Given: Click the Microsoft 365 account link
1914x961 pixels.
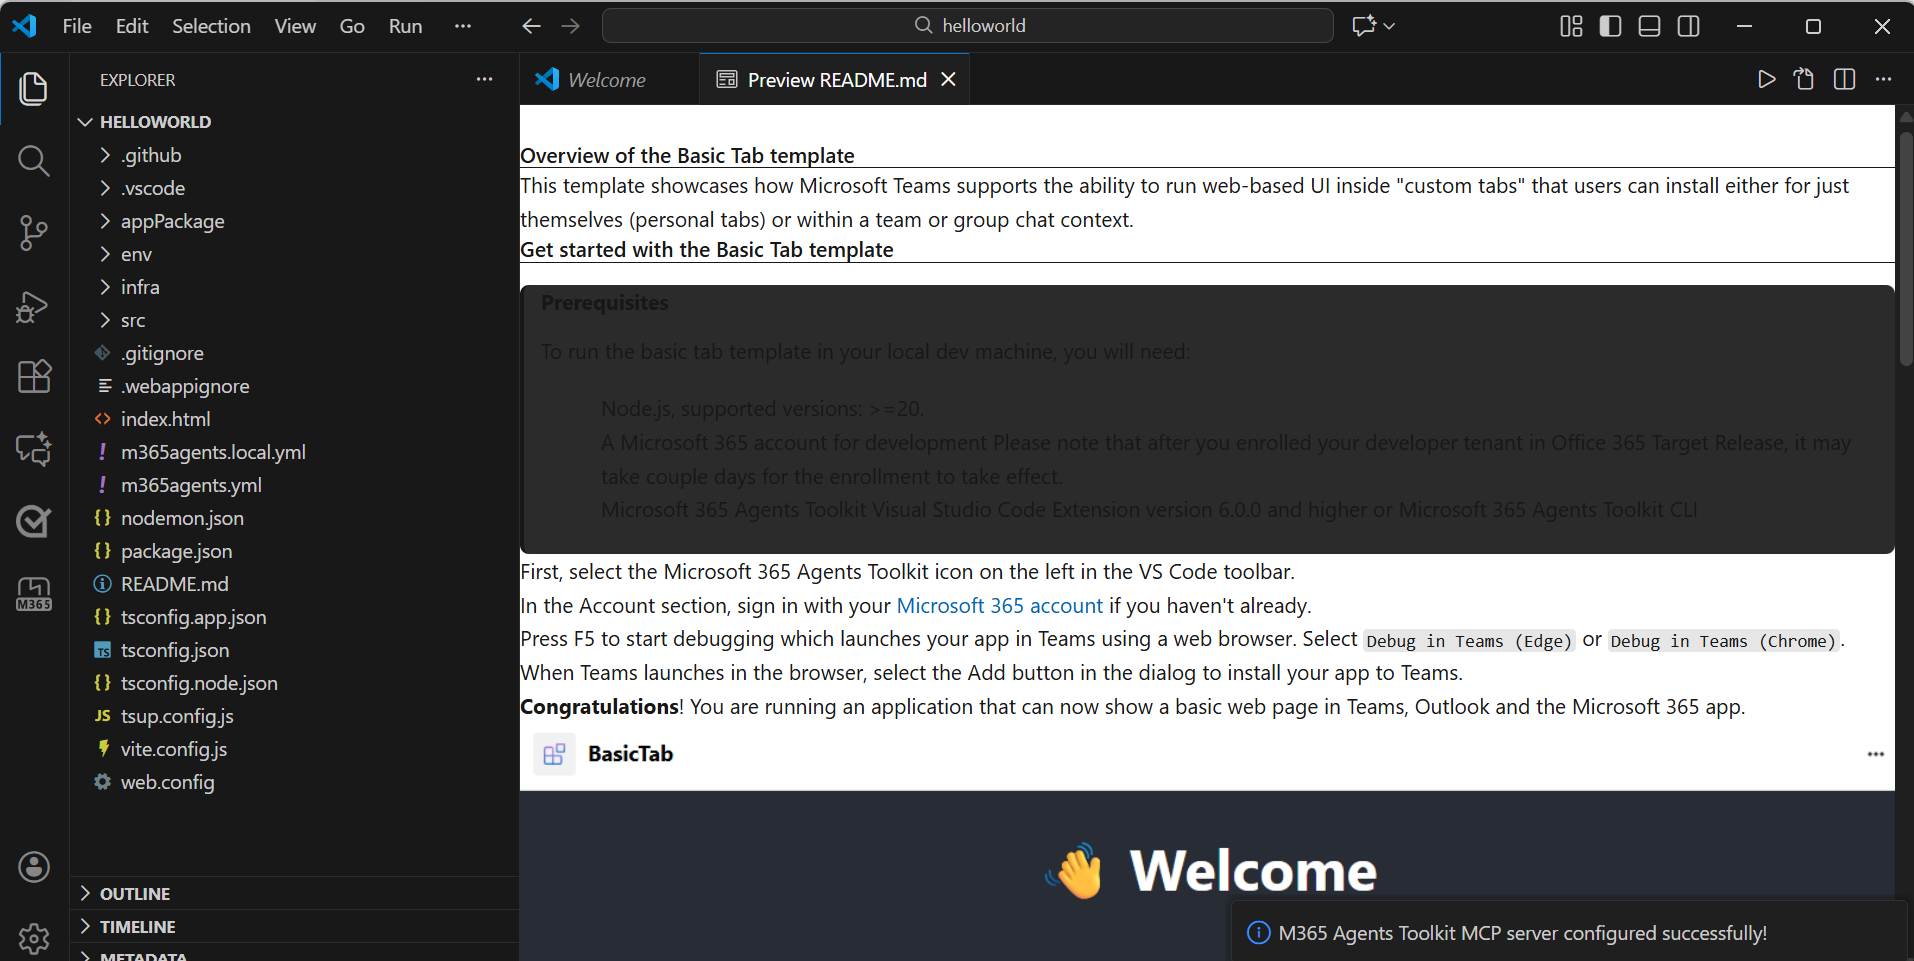Looking at the screenshot, I should [x=999, y=605].
